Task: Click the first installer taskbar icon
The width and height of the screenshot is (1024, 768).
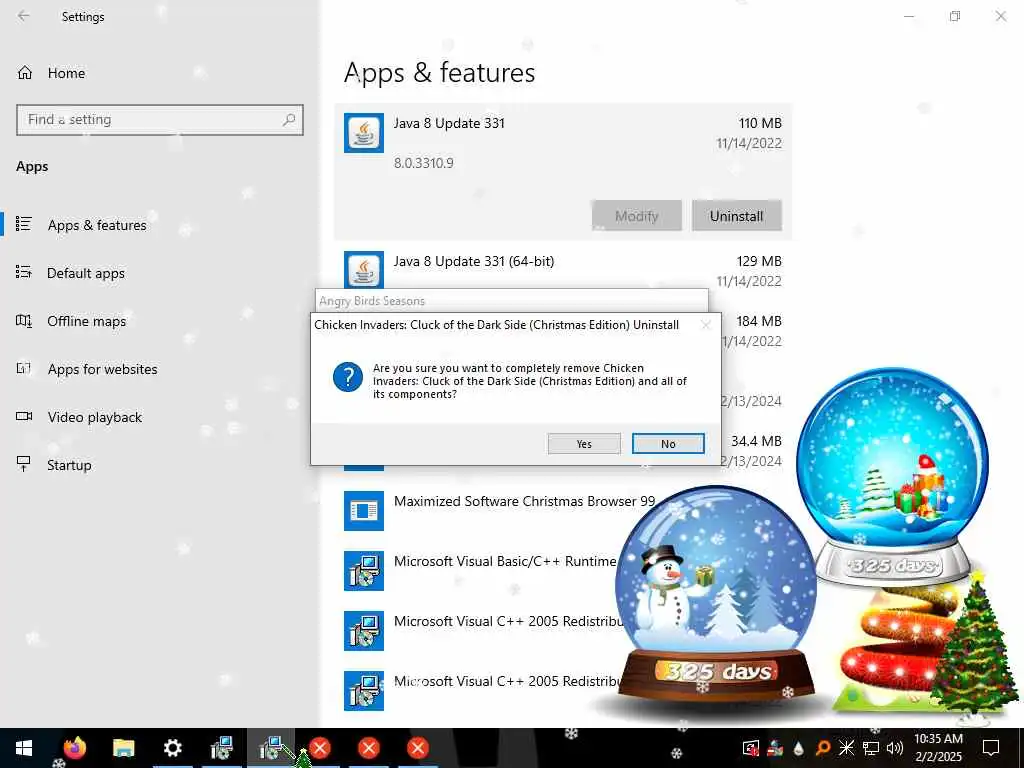Action: tap(221, 748)
